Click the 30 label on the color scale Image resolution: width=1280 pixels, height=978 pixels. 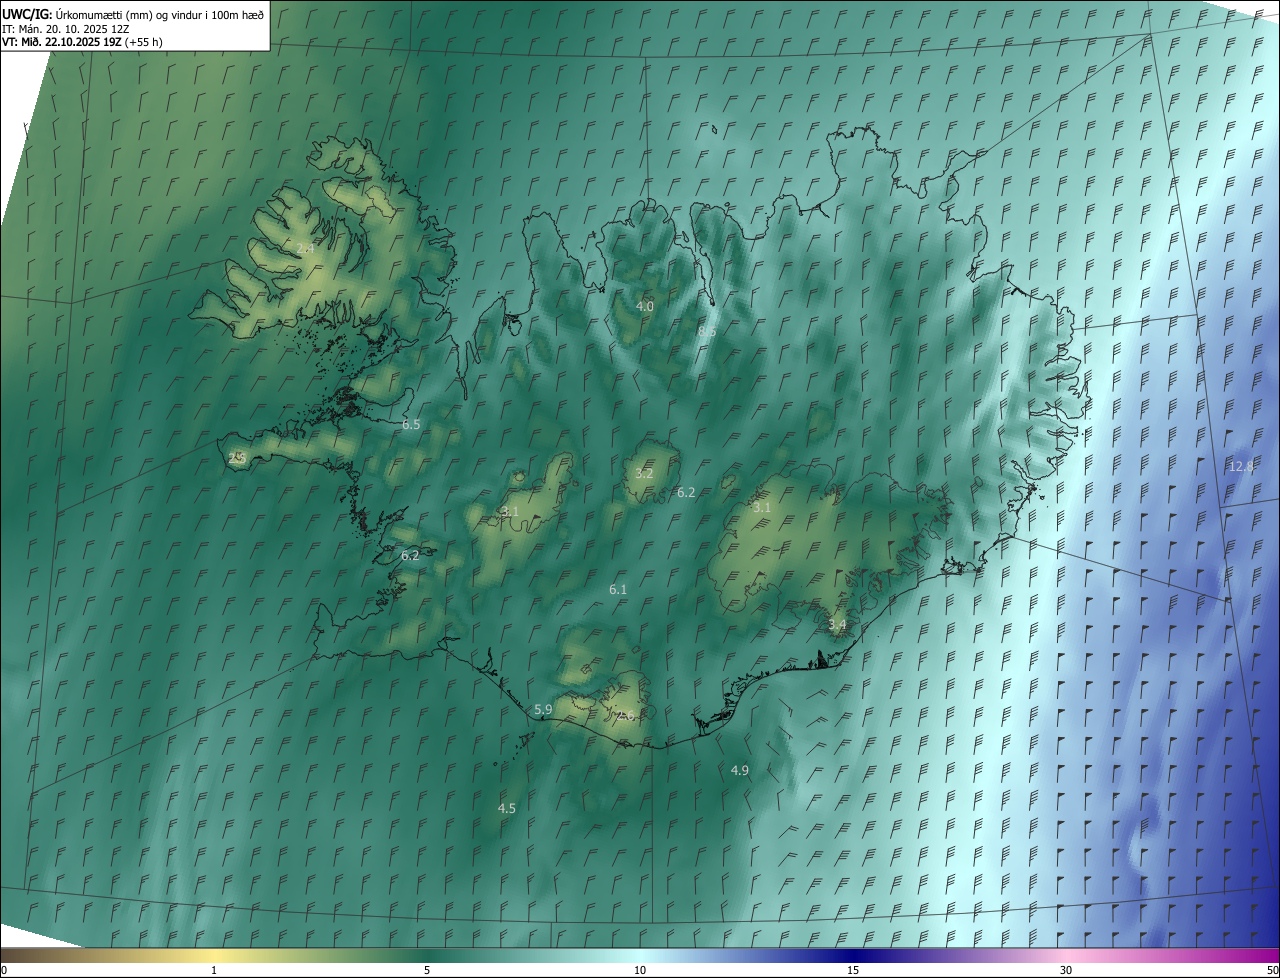1066,970
